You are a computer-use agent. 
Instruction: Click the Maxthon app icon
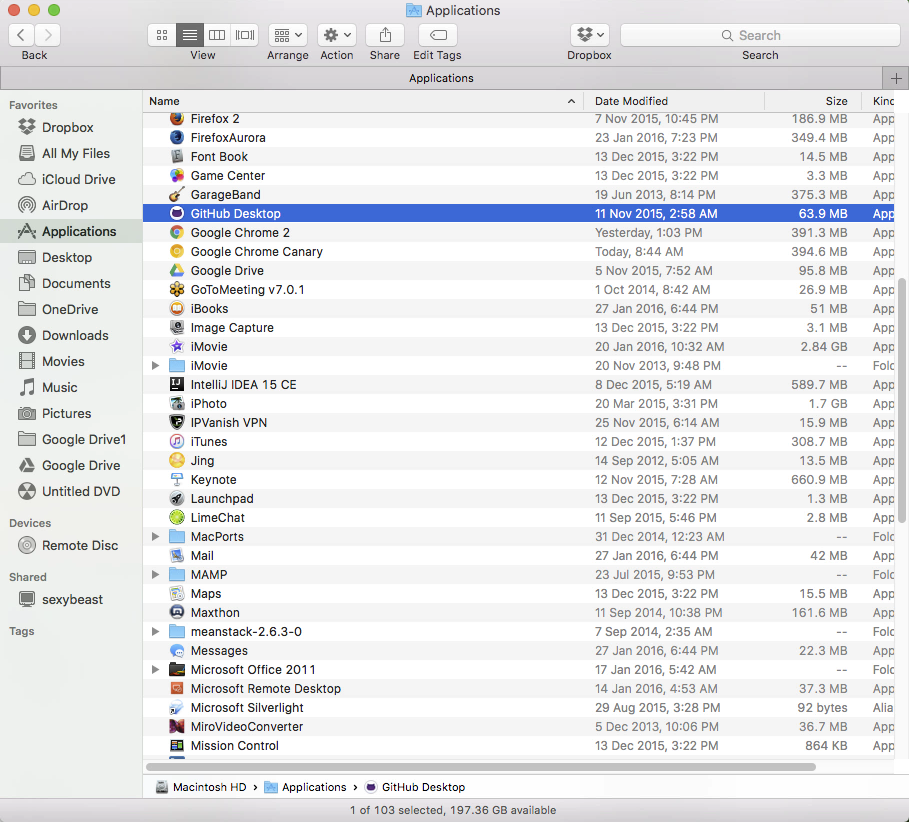[177, 613]
